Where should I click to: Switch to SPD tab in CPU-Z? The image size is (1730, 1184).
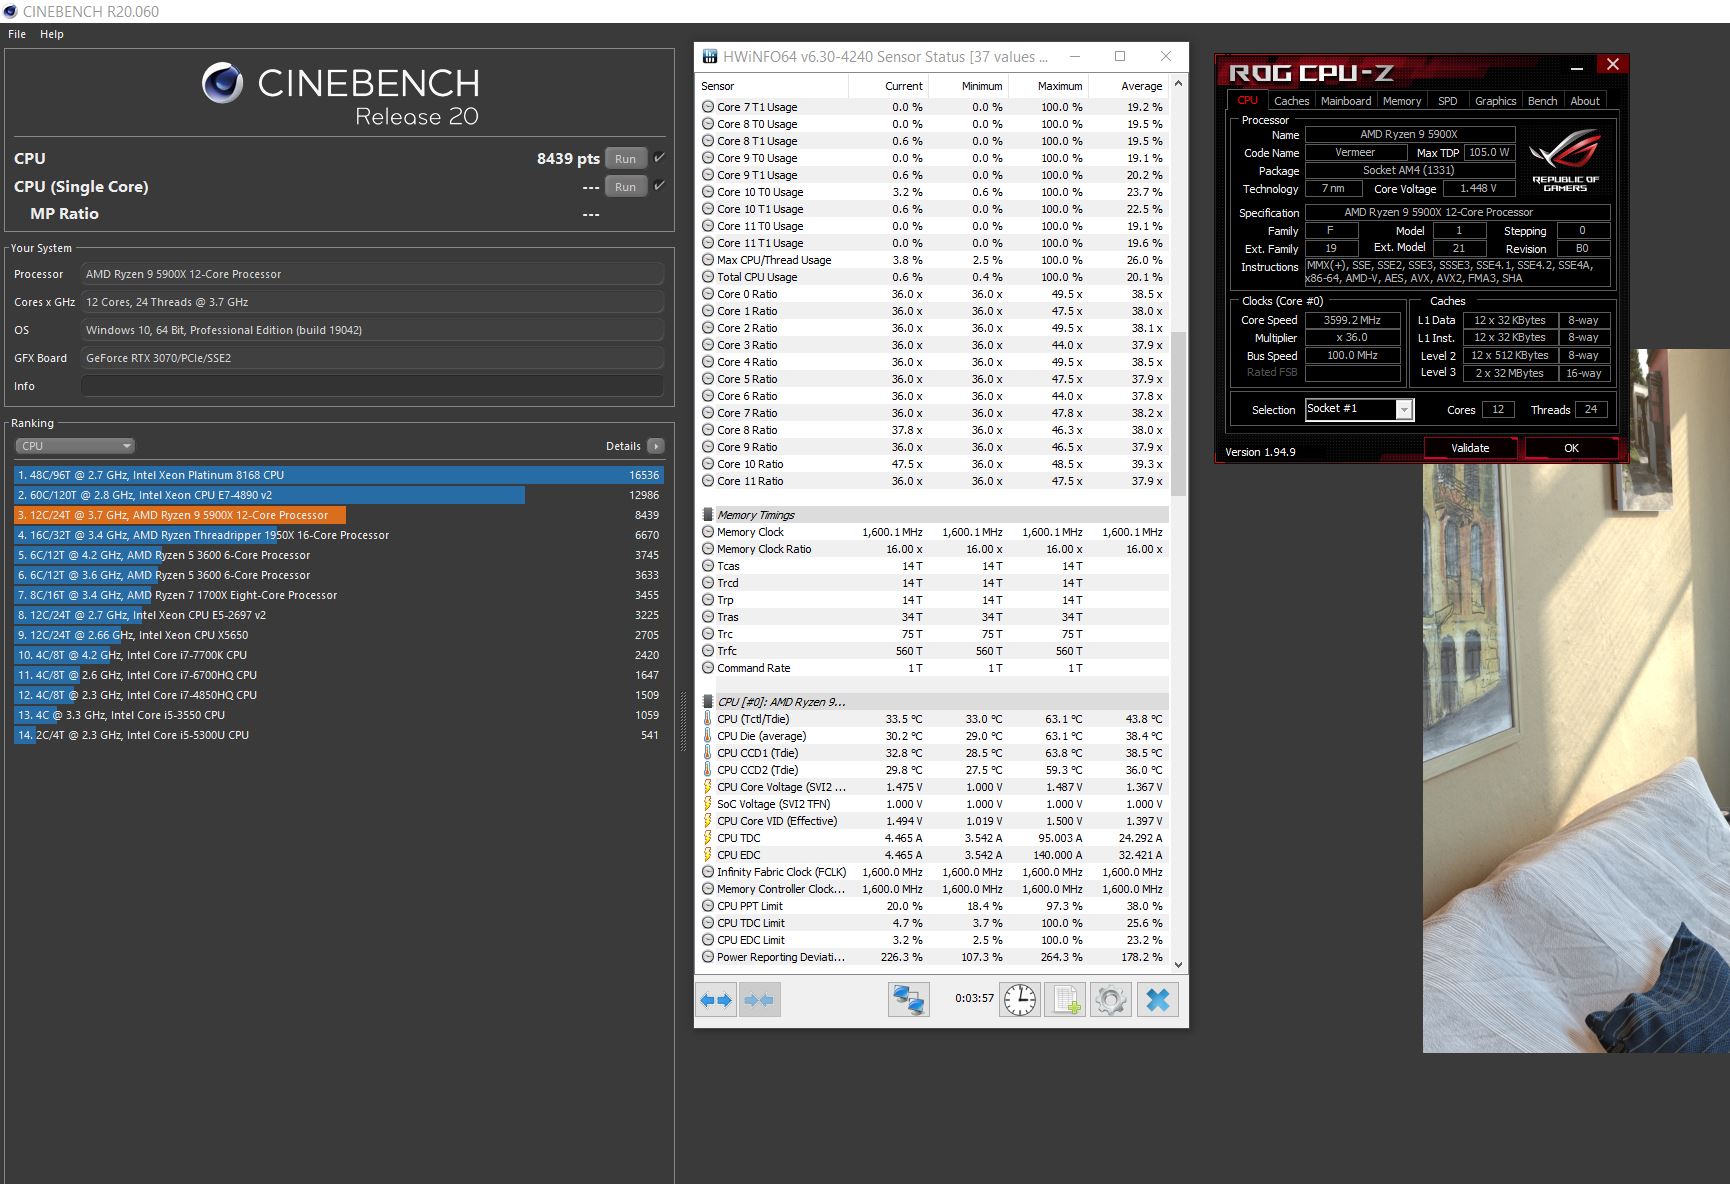pos(1447,101)
